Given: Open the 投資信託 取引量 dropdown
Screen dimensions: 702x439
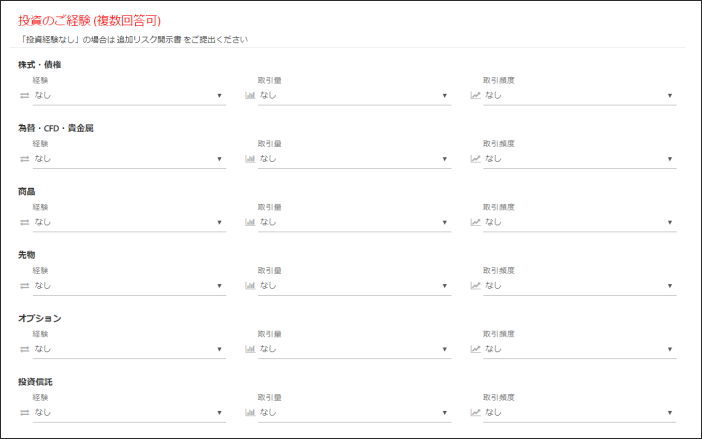Looking at the screenshot, I should tap(355, 413).
